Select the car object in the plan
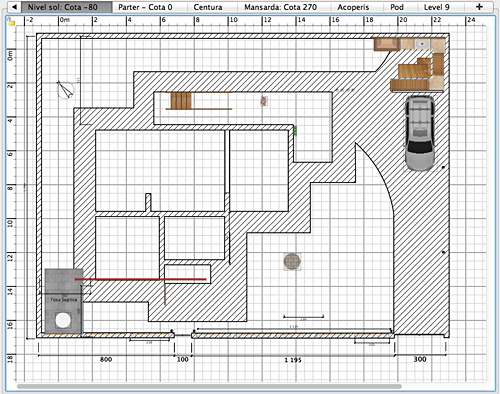The image size is (500, 394). coord(420,133)
